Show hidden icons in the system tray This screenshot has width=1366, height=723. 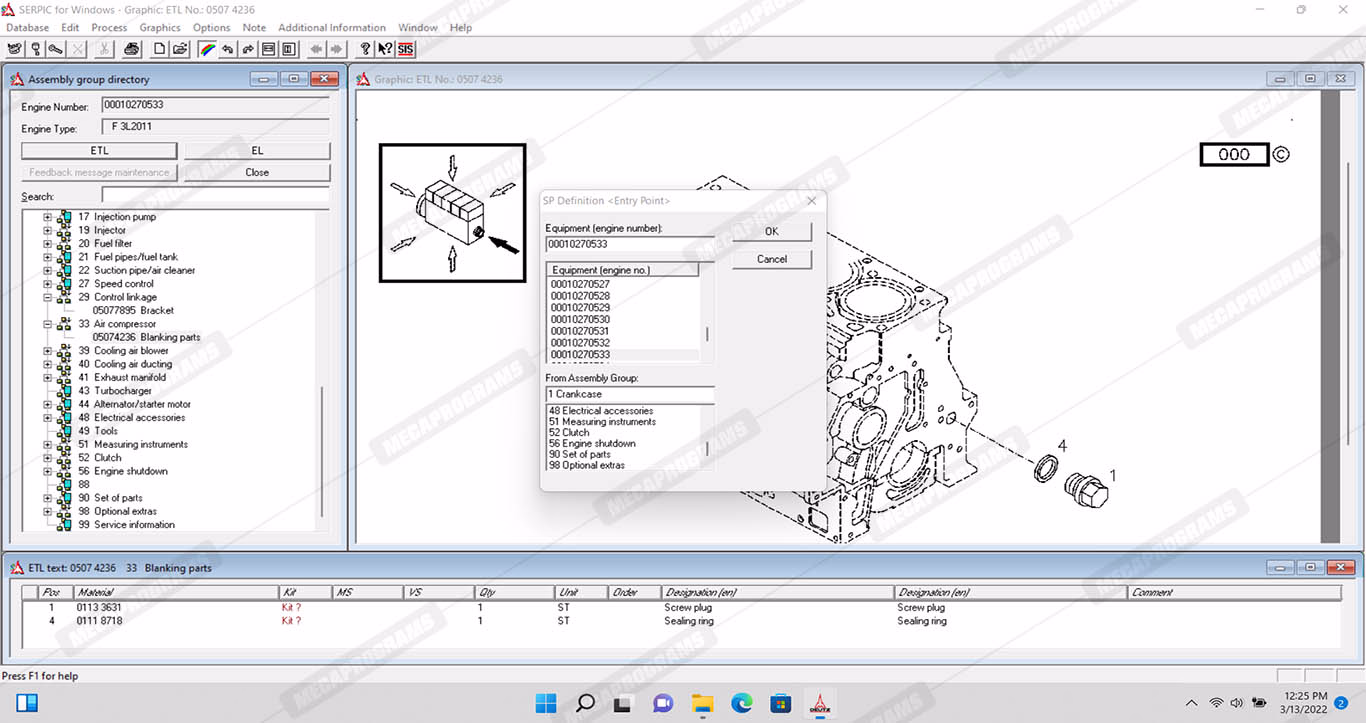[1191, 703]
